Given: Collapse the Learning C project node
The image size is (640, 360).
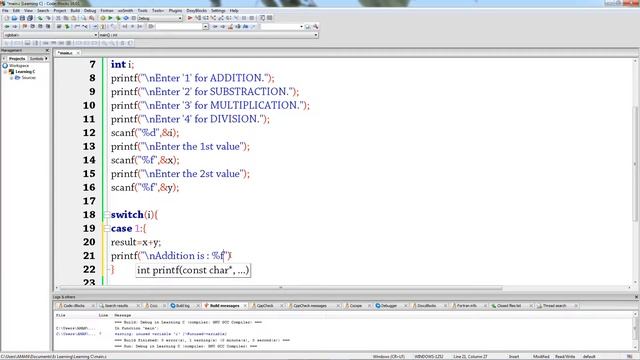Looking at the screenshot, I should coord(5,71).
